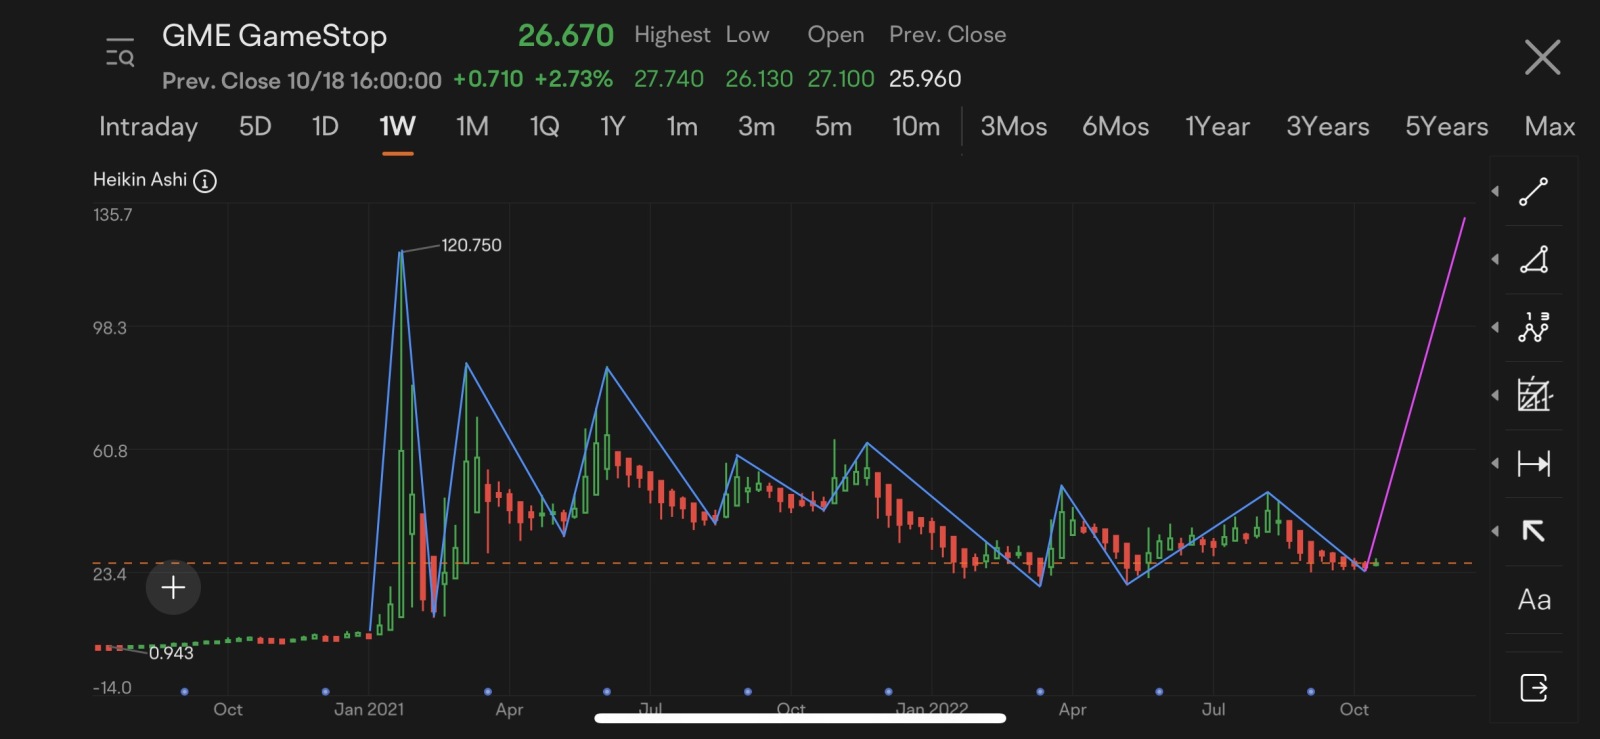Set chart range to 6Mos
1600x739 pixels.
1115,126
